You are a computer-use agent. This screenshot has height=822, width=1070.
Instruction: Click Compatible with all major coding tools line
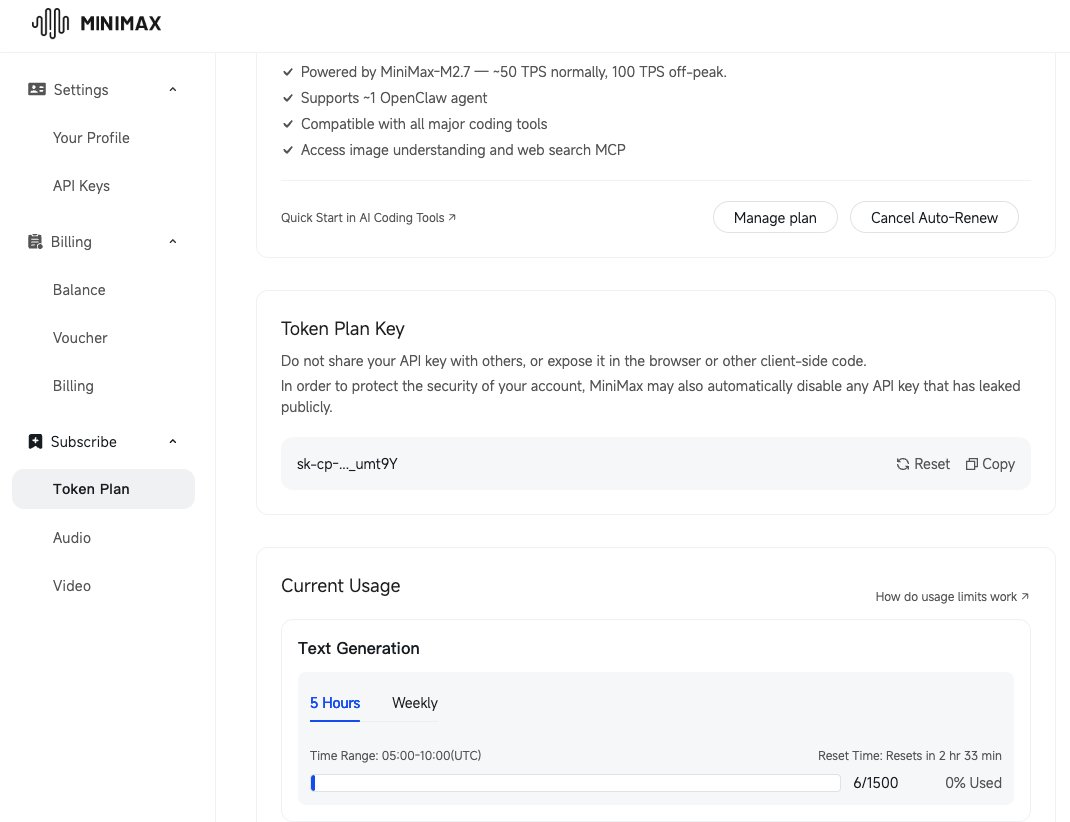pos(424,124)
